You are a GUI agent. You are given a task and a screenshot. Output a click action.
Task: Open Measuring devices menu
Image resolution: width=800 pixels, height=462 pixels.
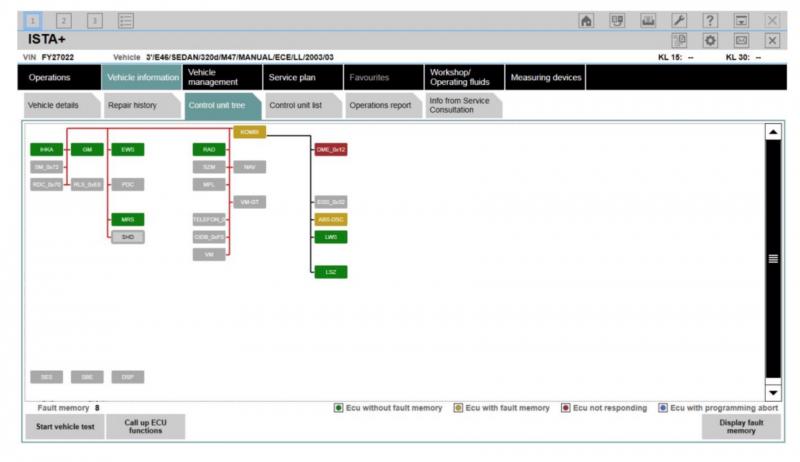coord(545,78)
